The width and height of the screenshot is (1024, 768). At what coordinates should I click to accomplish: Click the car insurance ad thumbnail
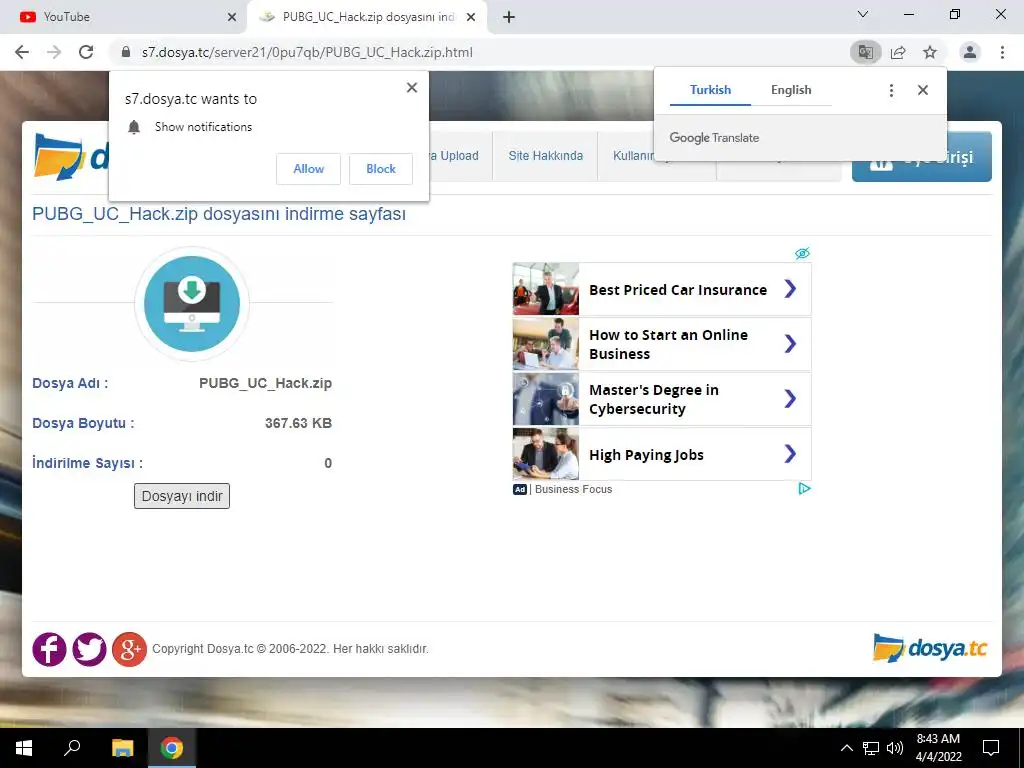click(x=546, y=289)
